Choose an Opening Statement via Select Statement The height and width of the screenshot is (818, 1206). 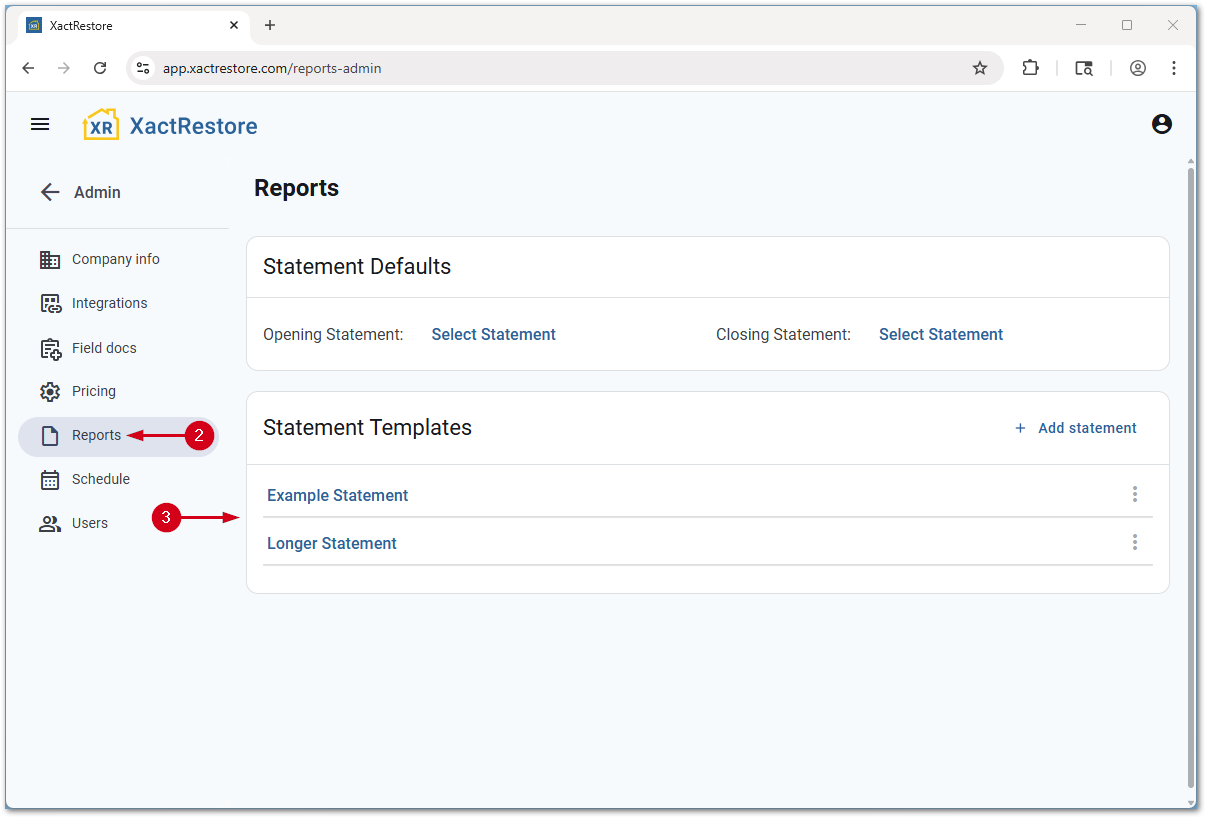pos(493,335)
